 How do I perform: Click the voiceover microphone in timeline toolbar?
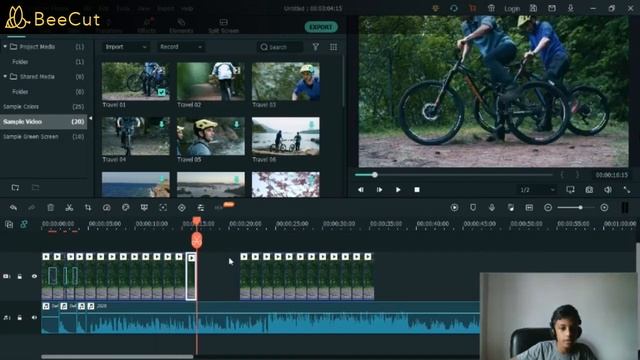point(492,208)
